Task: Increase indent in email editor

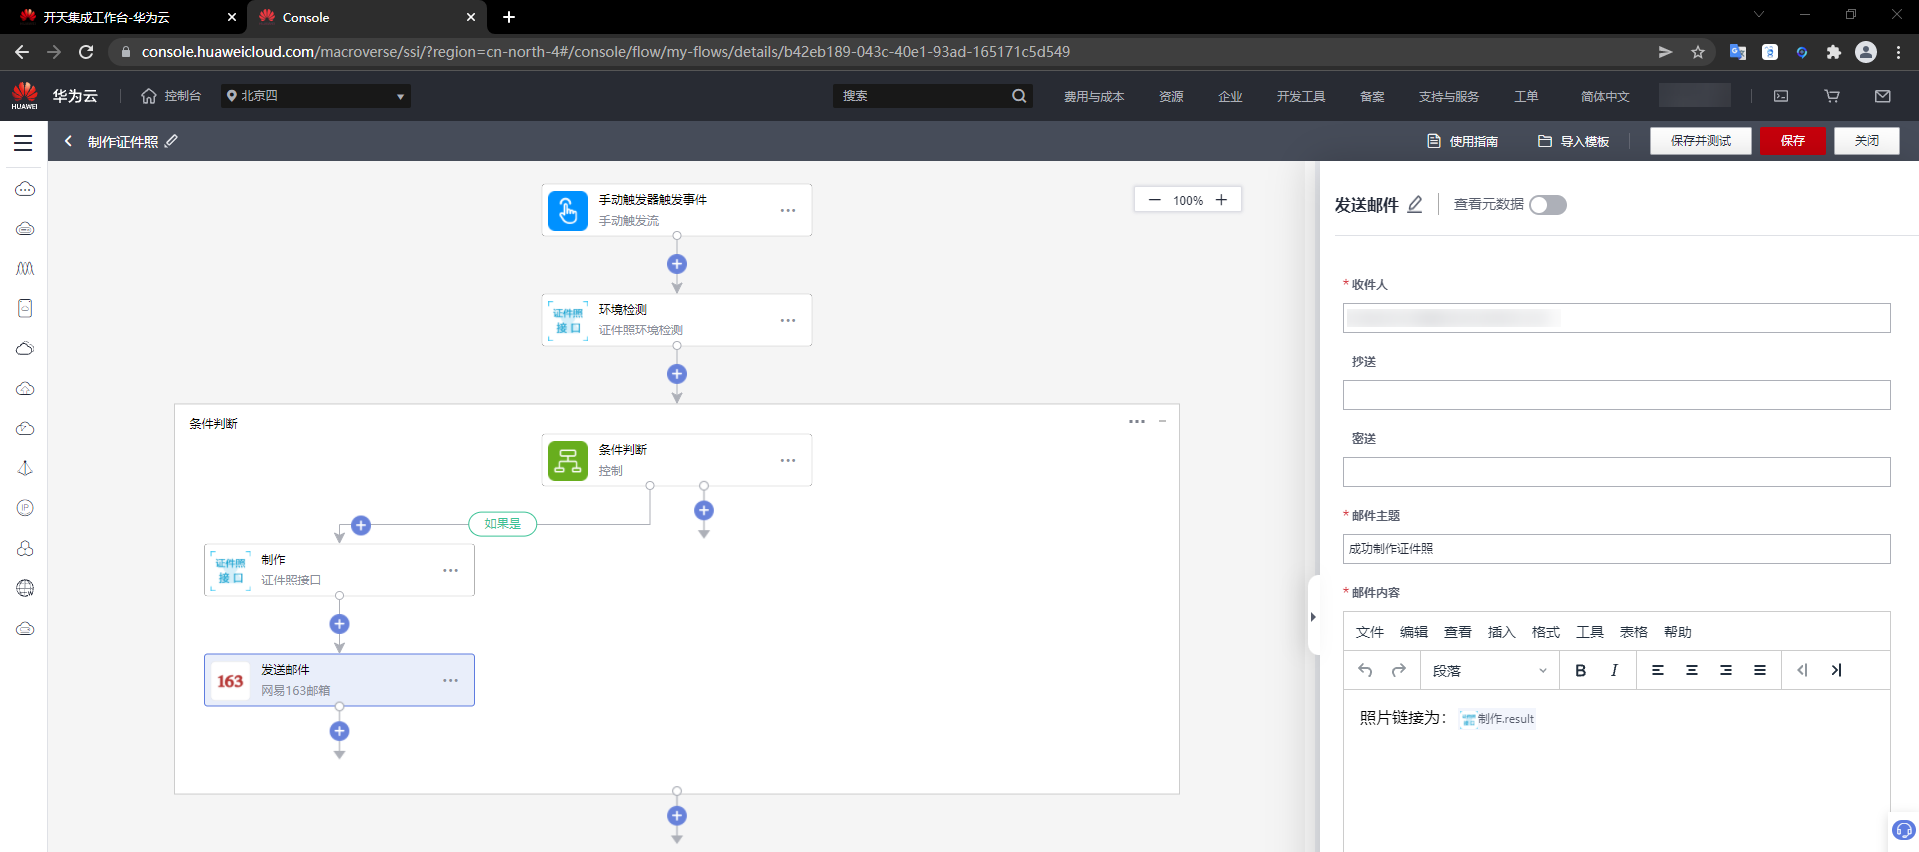Action: tap(1836, 670)
